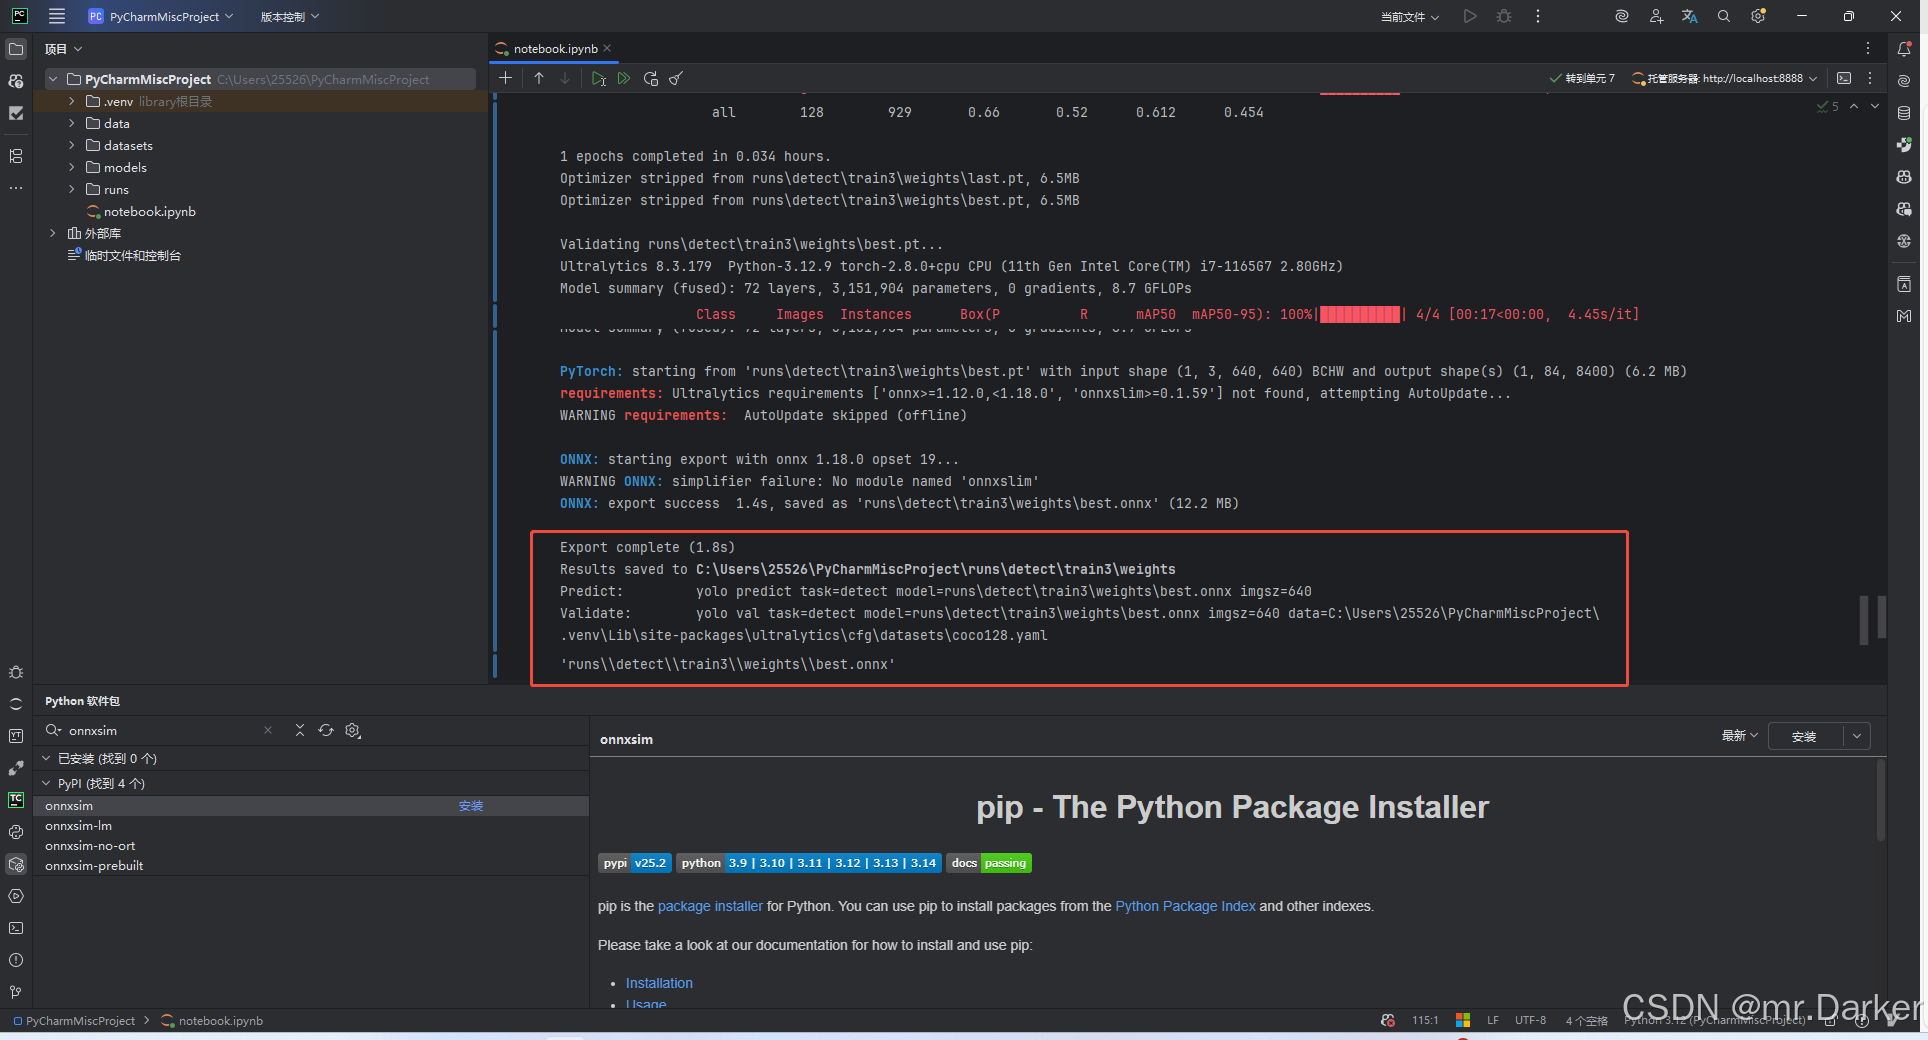
Task: Collapse the 已安装 packages group
Action: 46,758
